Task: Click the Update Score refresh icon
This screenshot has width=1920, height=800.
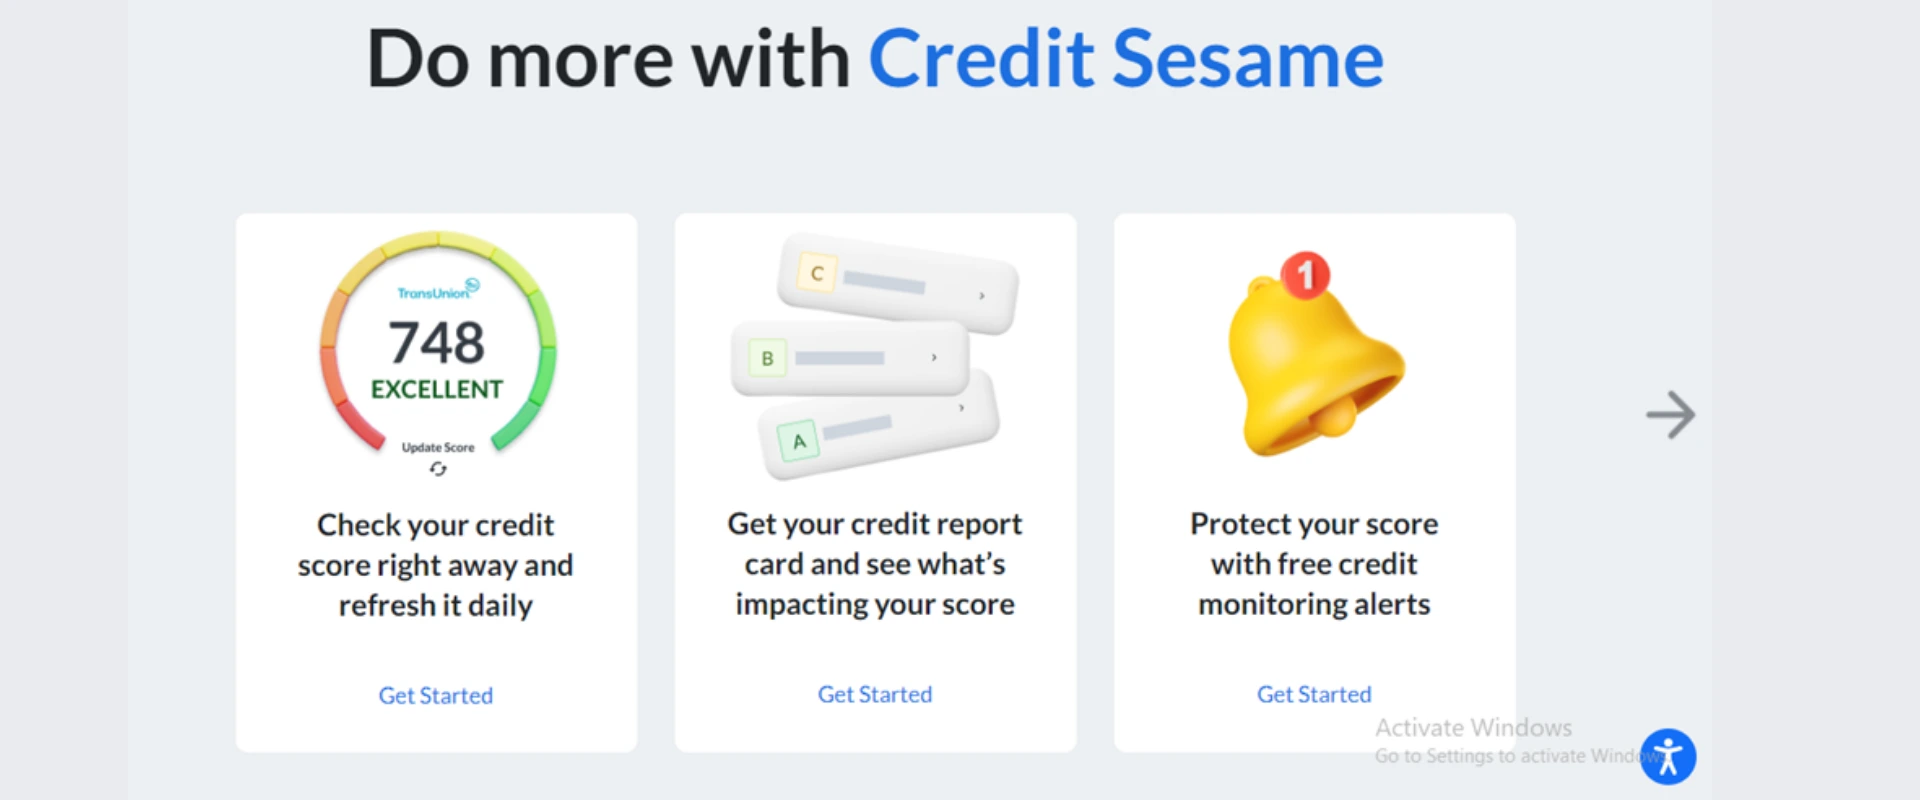Action: click(438, 469)
